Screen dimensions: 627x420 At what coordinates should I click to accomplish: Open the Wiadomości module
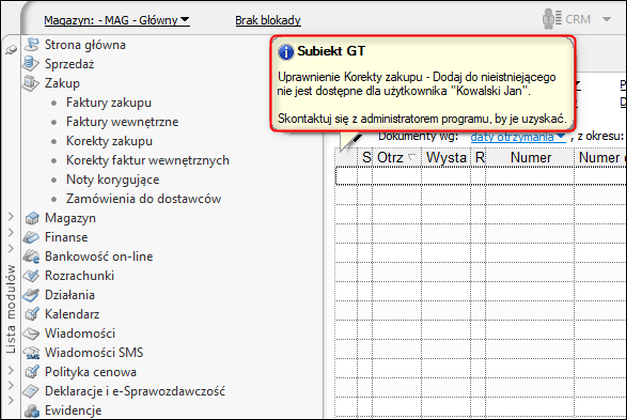(x=80, y=333)
